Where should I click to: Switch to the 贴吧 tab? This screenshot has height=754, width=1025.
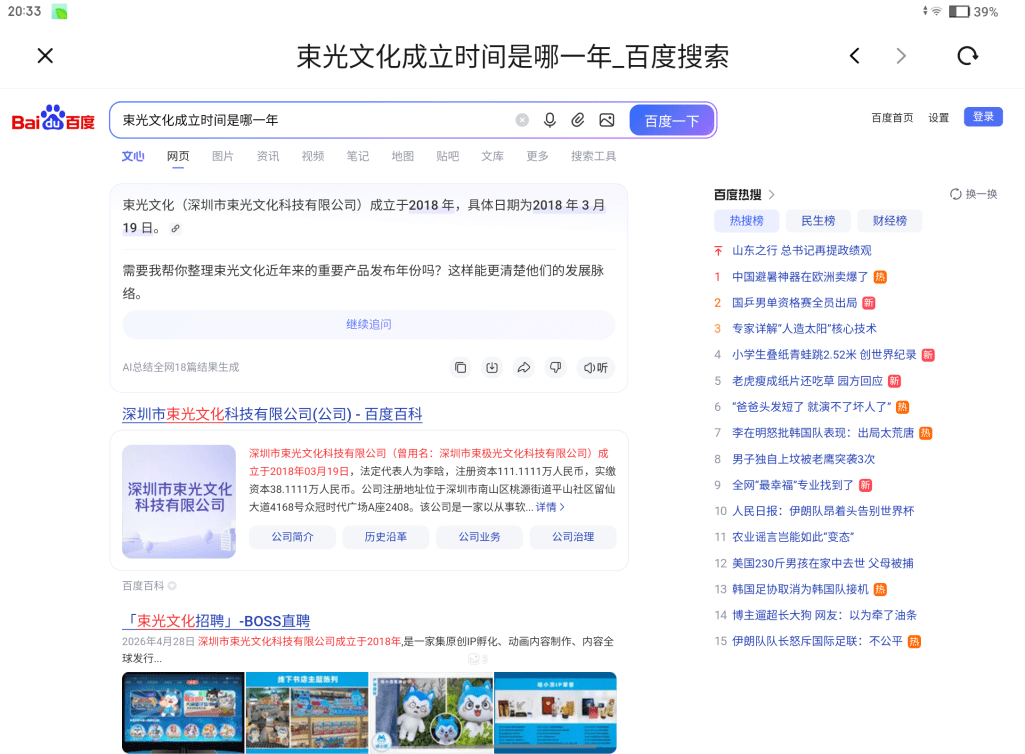tap(448, 156)
